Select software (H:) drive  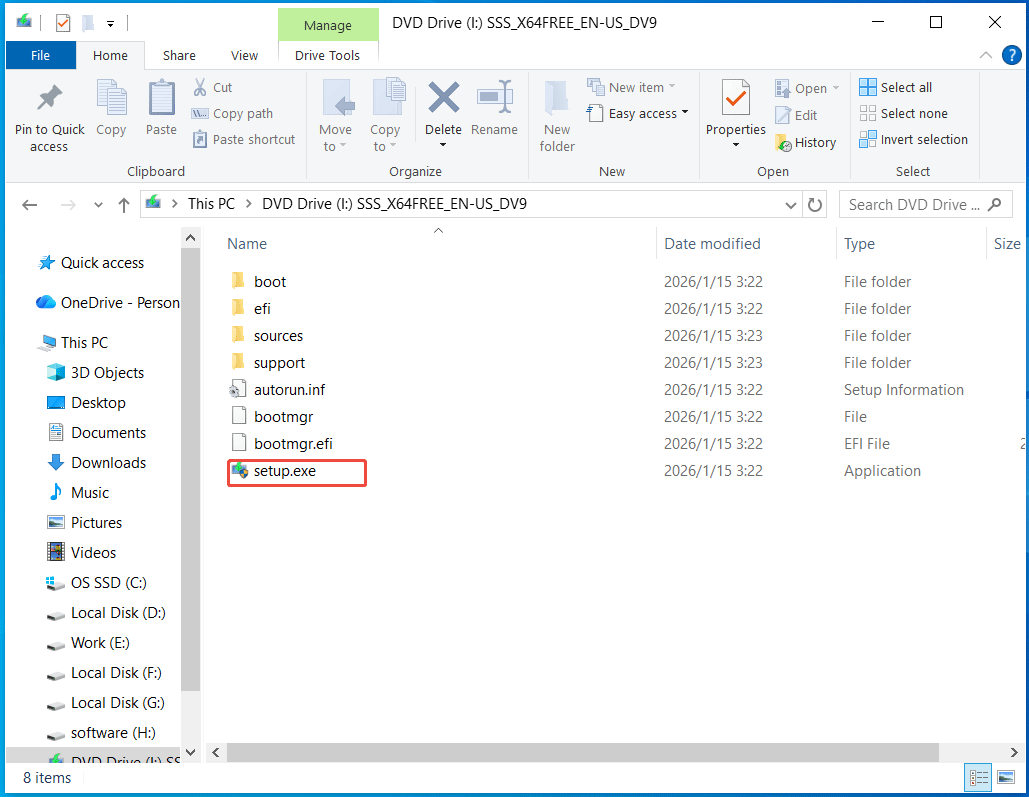tap(101, 733)
